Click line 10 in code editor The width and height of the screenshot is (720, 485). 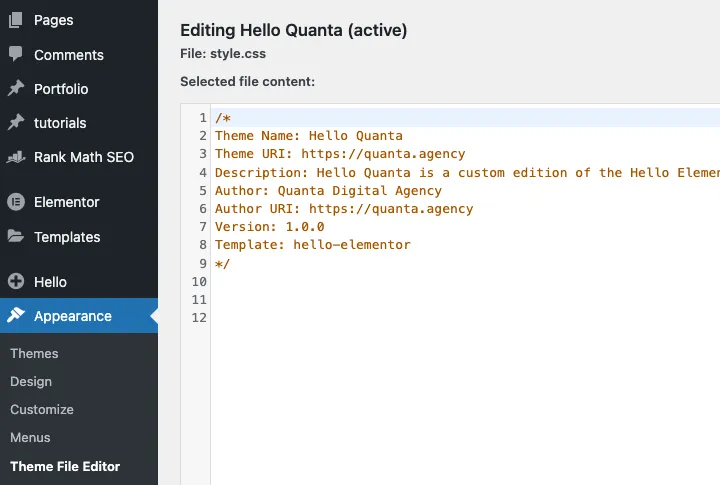[x=400, y=281]
